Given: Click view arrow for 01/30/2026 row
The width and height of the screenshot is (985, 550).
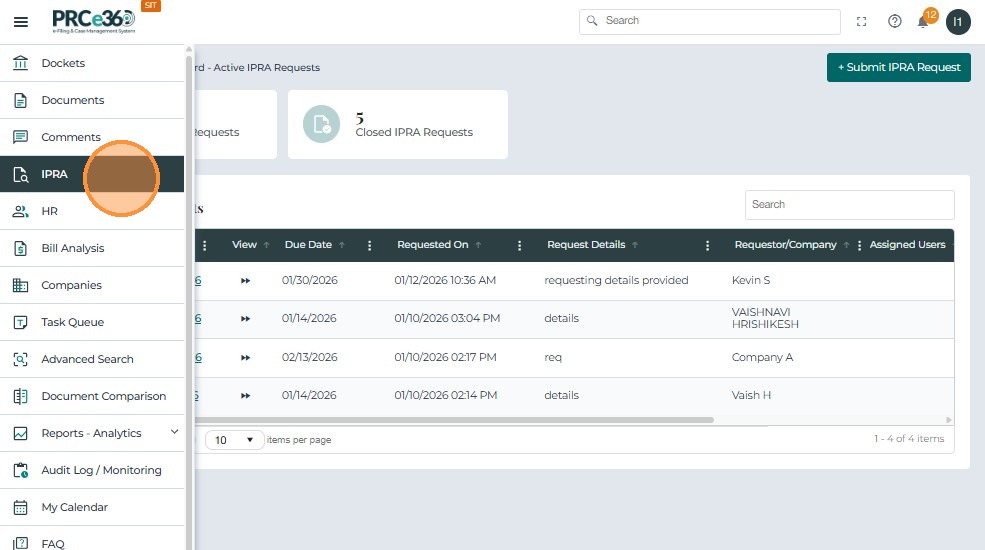Looking at the screenshot, I should pos(245,280).
